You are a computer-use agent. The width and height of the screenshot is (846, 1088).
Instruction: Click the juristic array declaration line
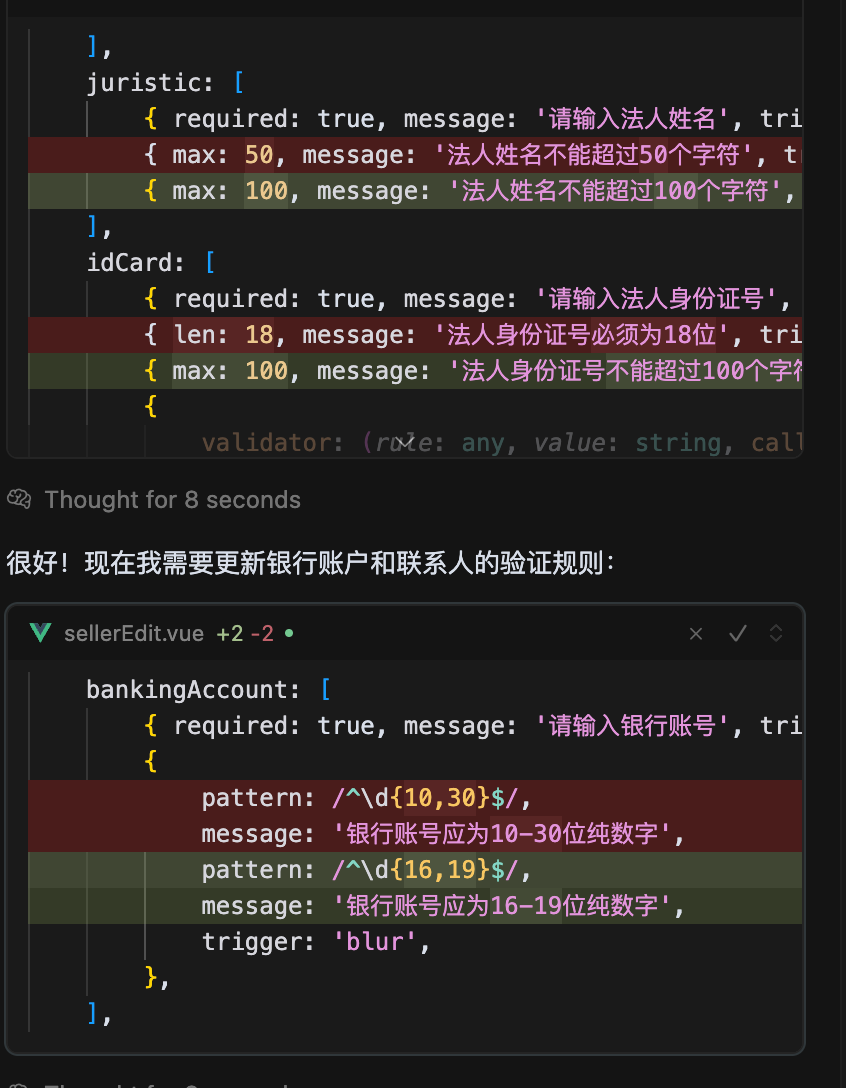click(x=165, y=83)
